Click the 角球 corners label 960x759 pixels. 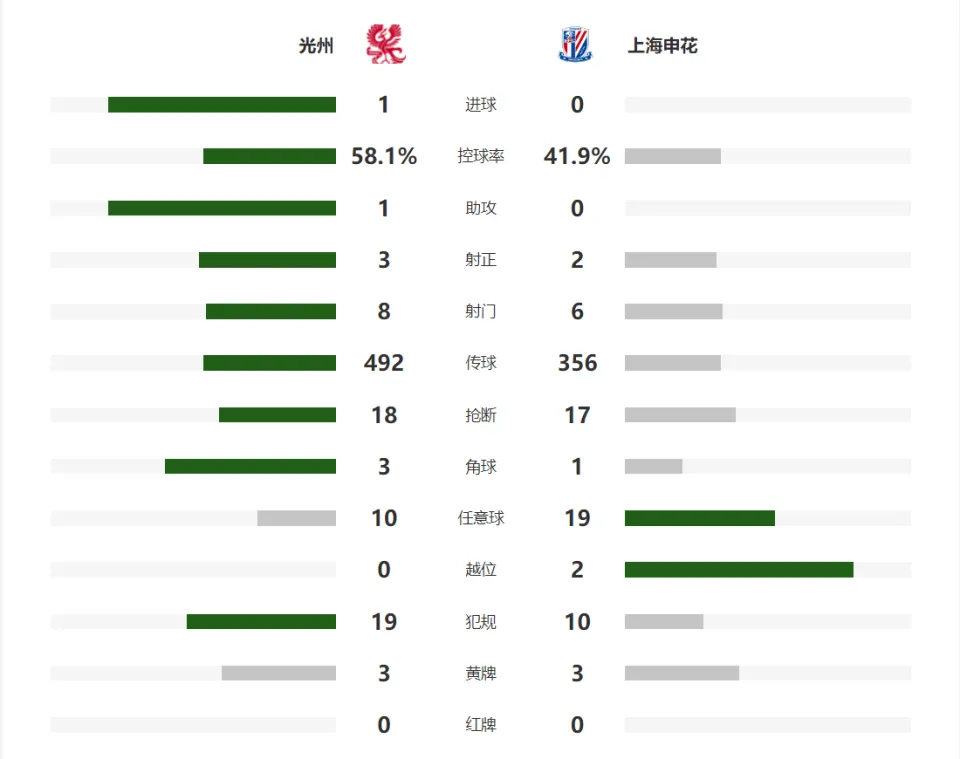click(x=481, y=466)
